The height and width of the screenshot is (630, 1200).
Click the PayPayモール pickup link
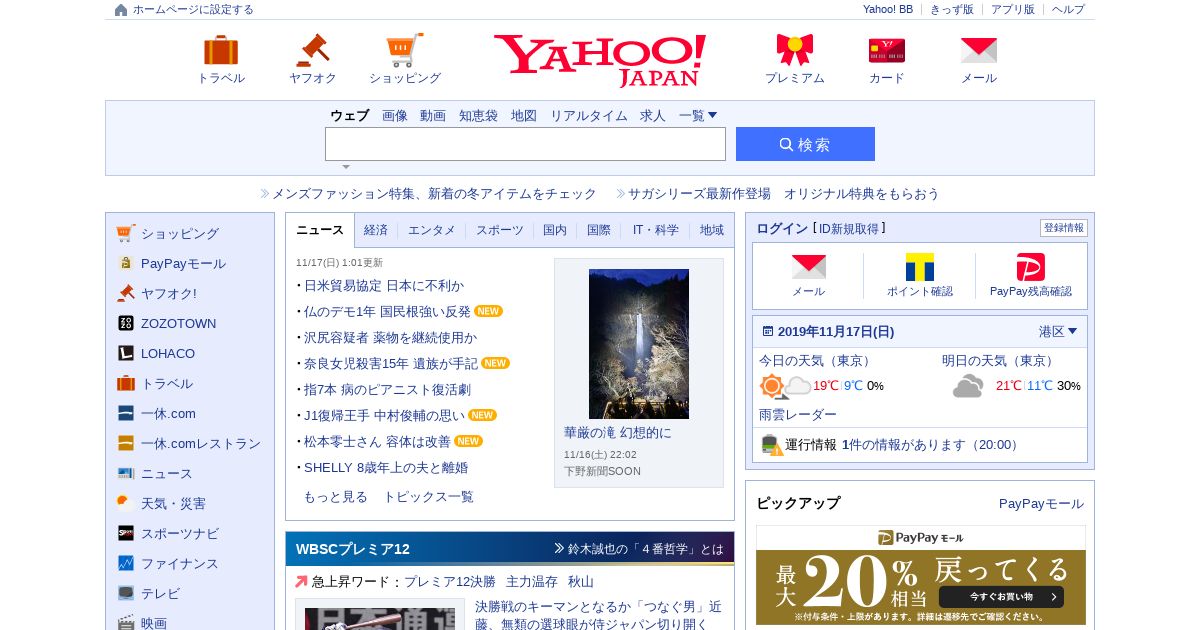pyautogui.click(x=1041, y=503)
